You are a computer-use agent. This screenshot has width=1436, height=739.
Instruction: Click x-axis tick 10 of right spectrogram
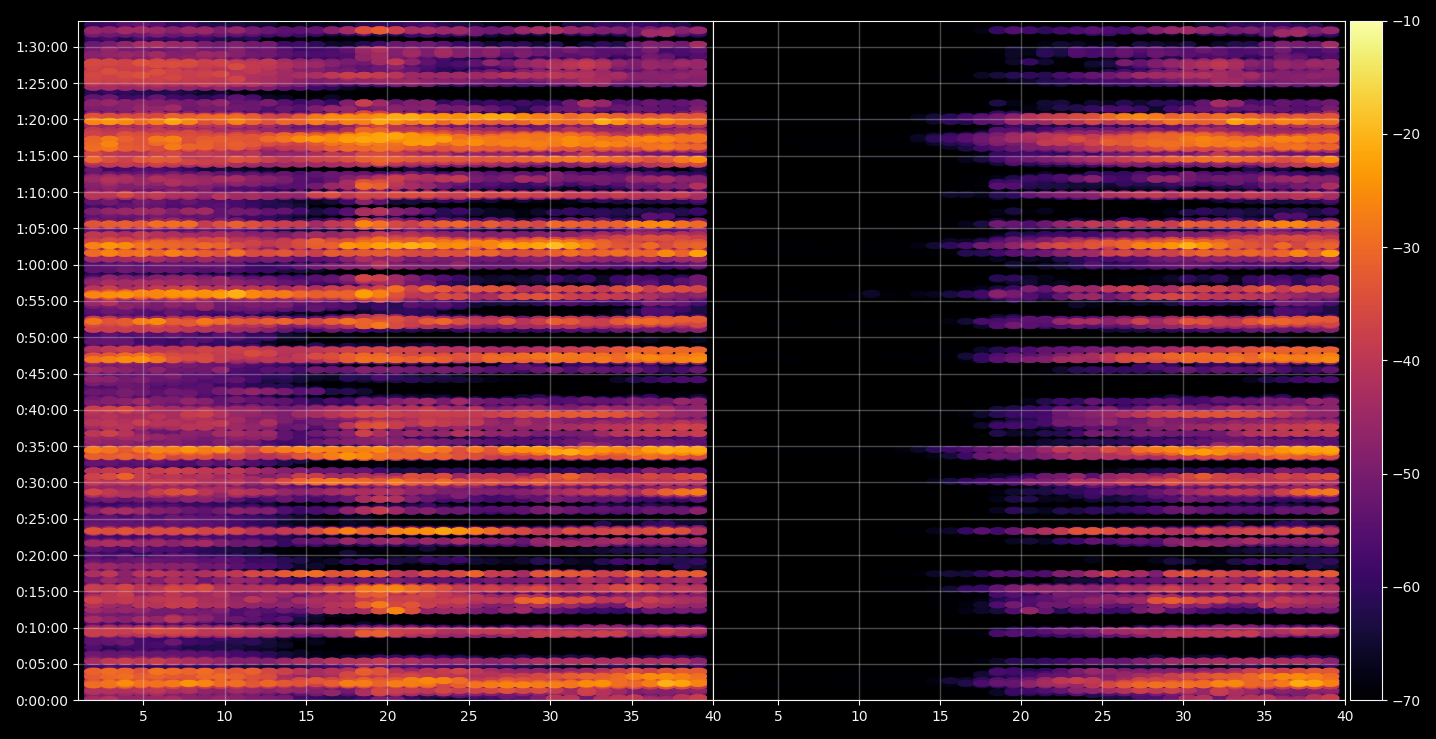tap(859, 716)
